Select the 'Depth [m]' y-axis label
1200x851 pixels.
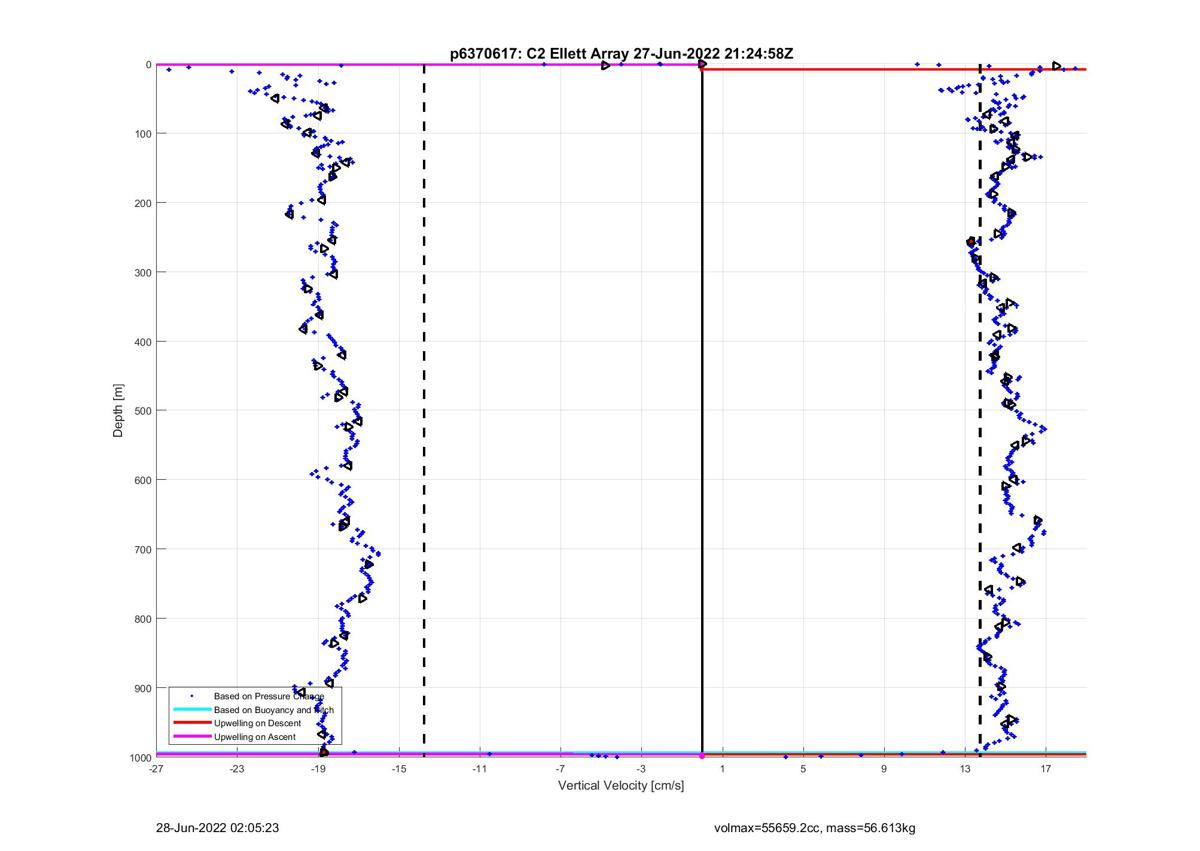tap(119, 410)
